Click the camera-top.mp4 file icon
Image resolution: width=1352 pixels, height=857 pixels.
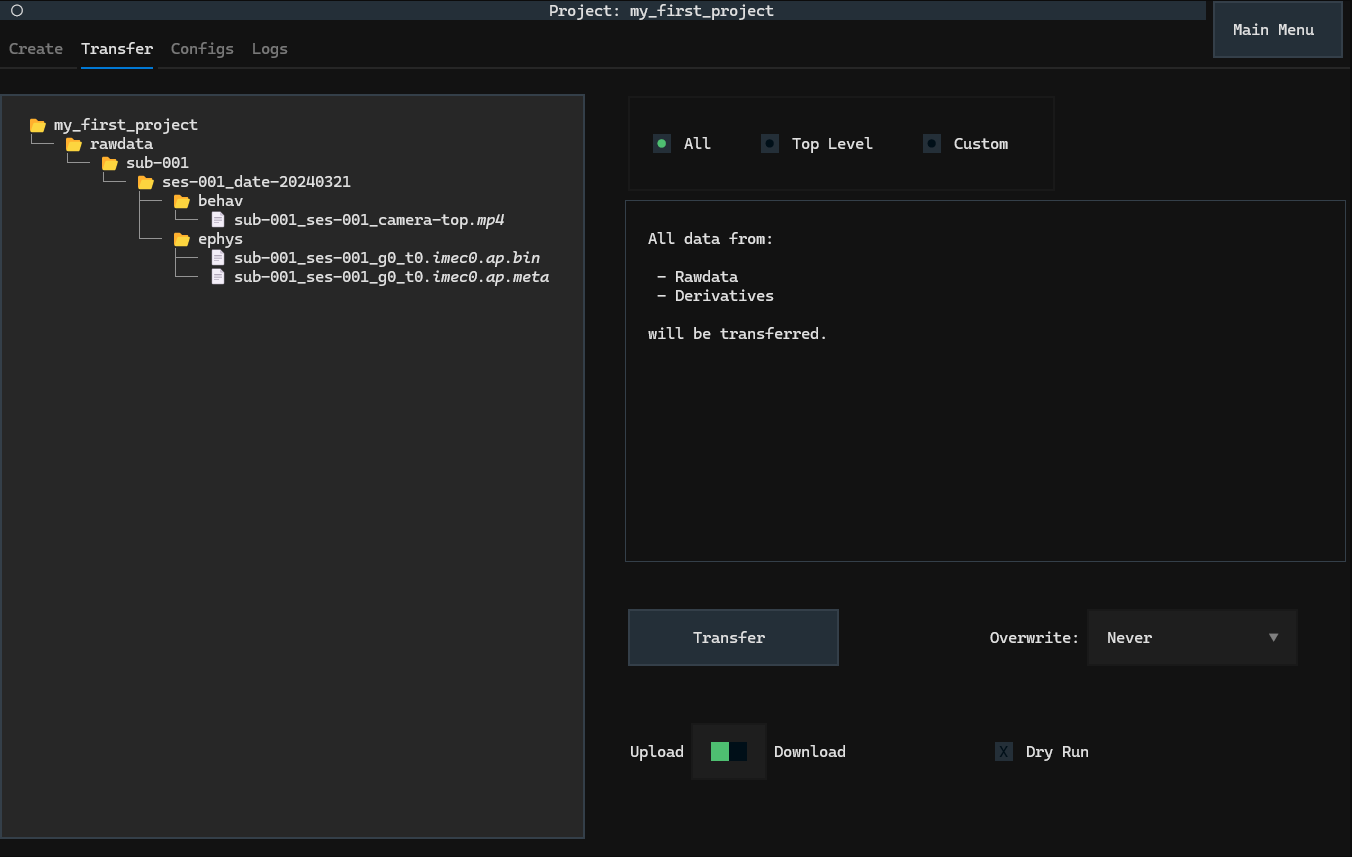click(x=218, y=220)
